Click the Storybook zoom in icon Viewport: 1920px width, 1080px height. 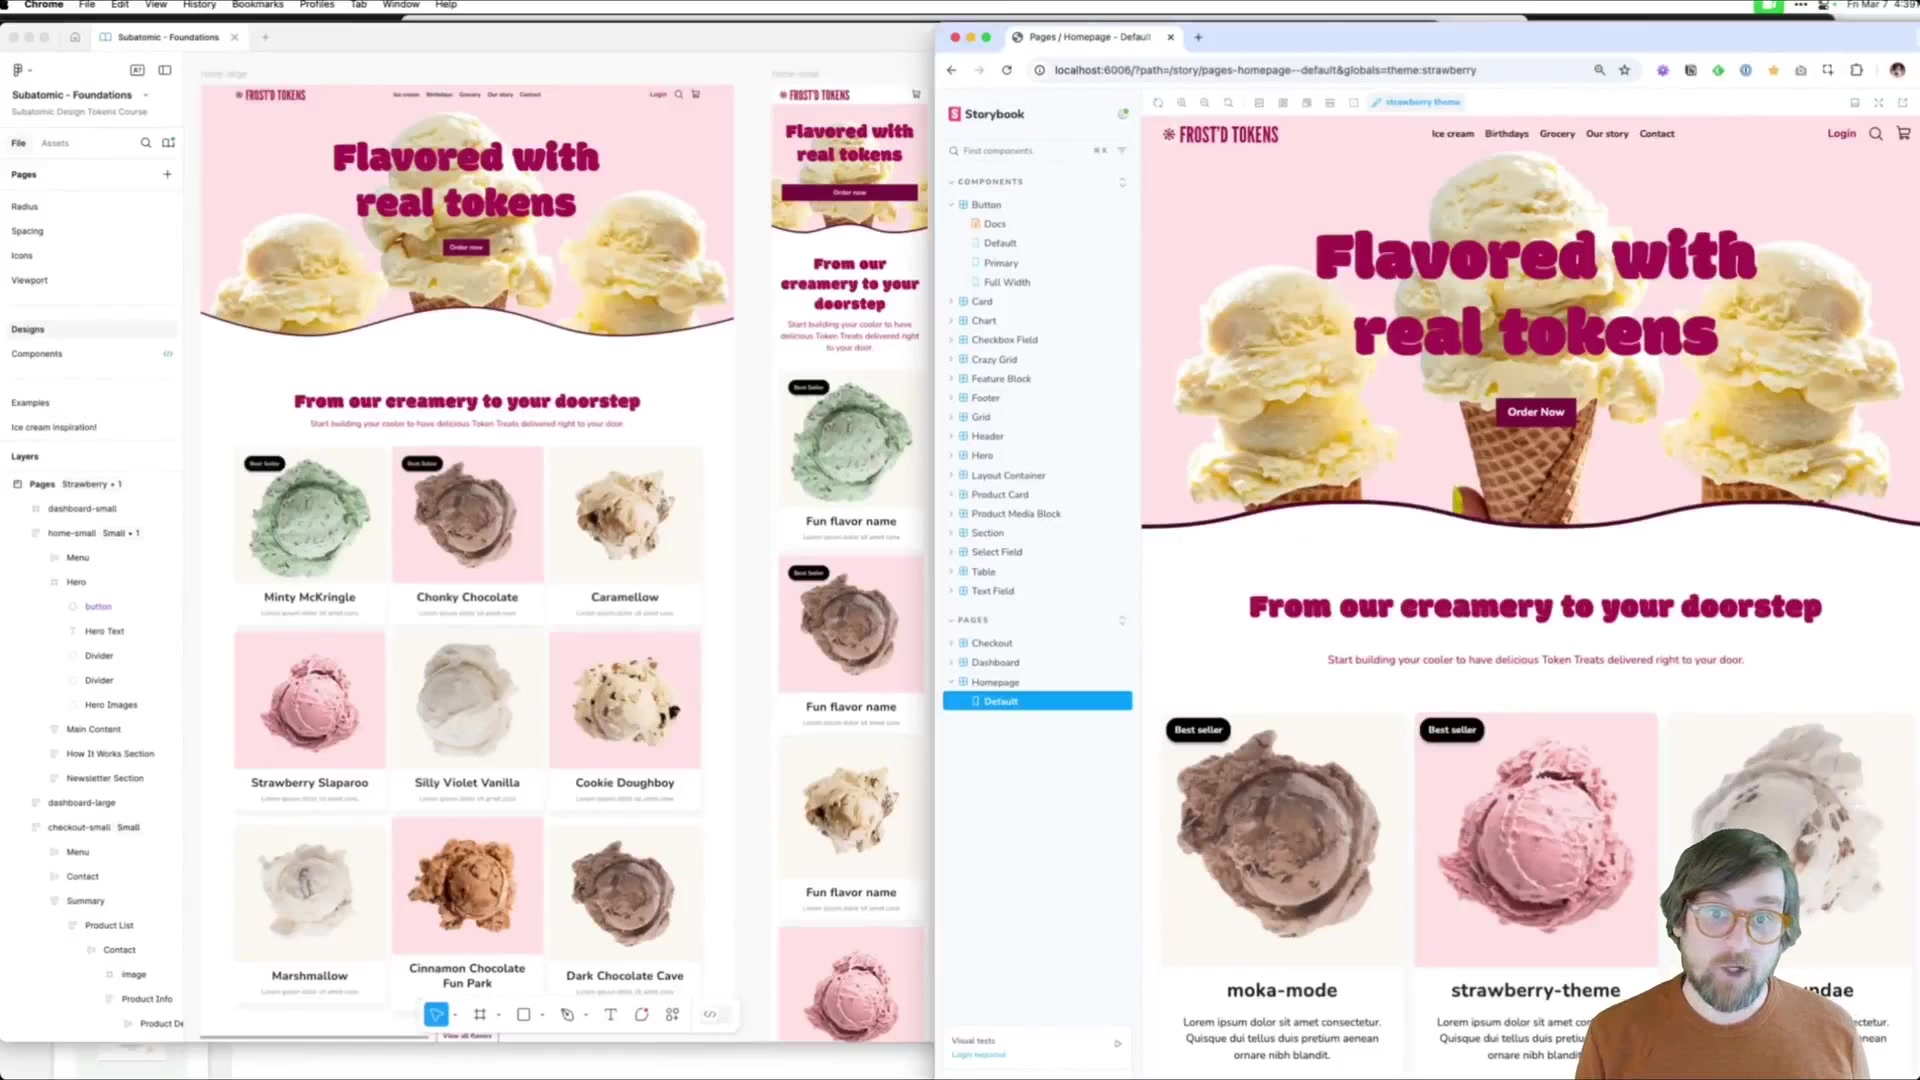point(1182,102)
